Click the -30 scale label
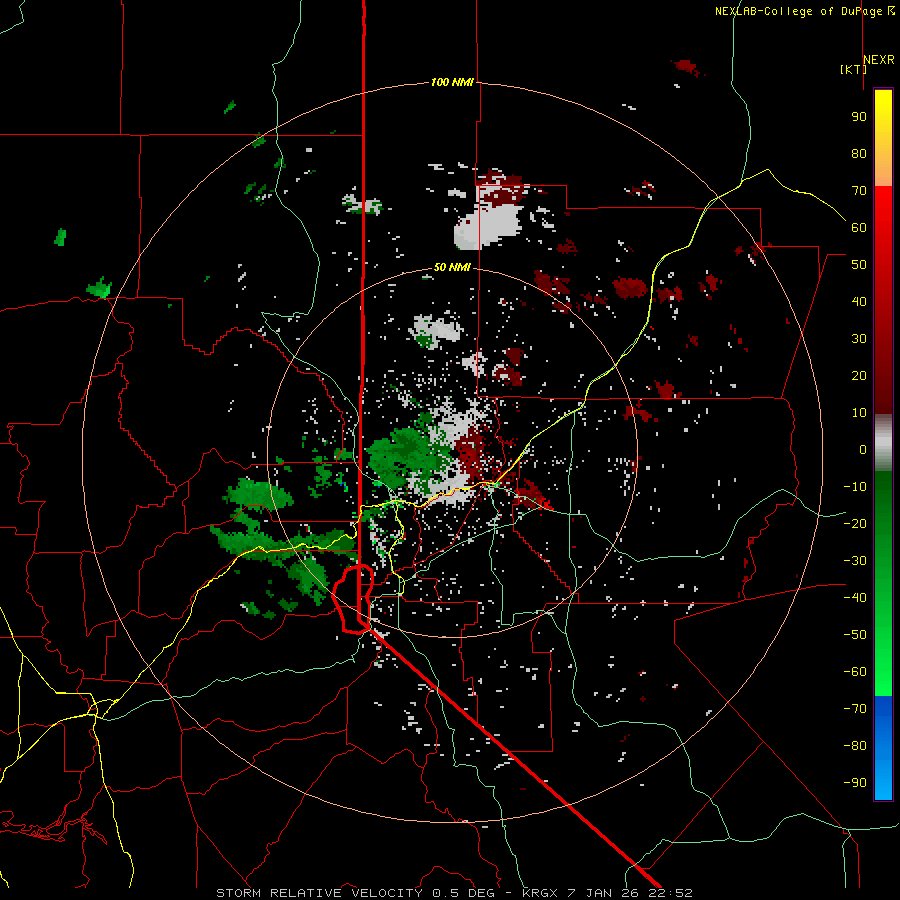Viewport: 900px width, 900px height. [855, 561]
